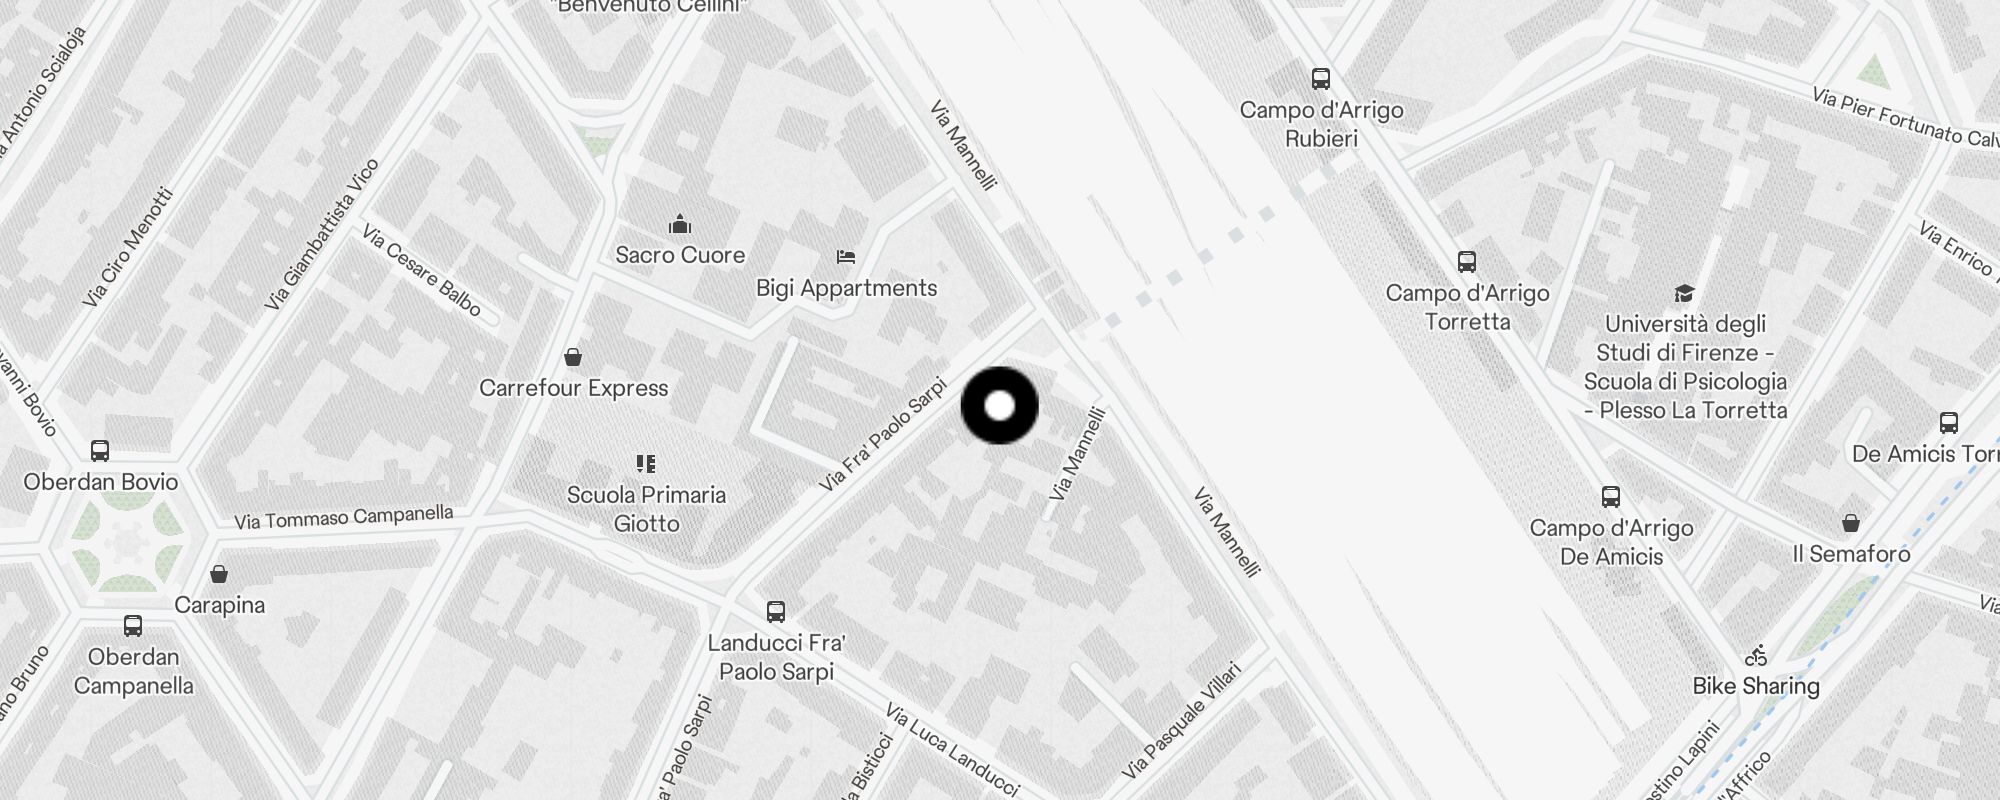The height and width of the screenshot is (800, 2000).
Task: Click the Via Fra' Paolo Sarpi street label
Action: point(882,433)
